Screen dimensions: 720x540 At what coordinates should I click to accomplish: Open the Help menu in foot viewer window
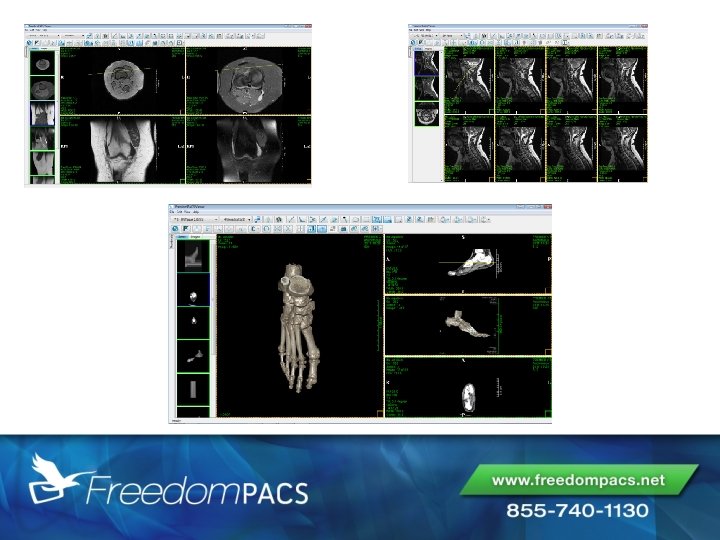tap(196, 212)
